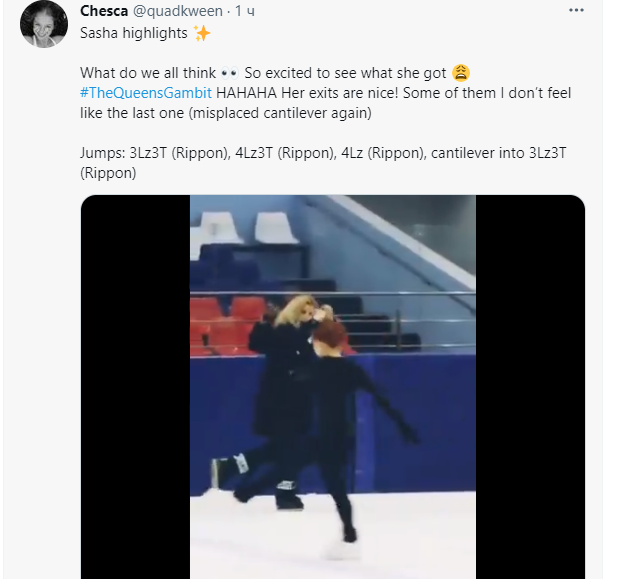This screenshot has width=627, height=579.
Task: Open the tweet's more options (…) menu
Action: [576, 10]
